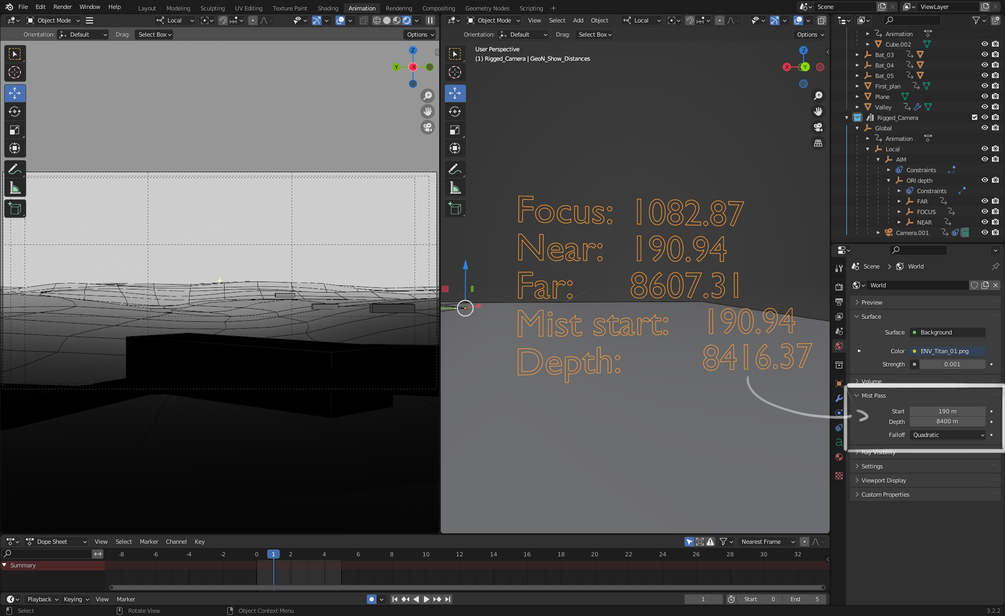1005x616 pixels.
Task: Click current frame marker 1 in timeline
Action: point(273,554)
